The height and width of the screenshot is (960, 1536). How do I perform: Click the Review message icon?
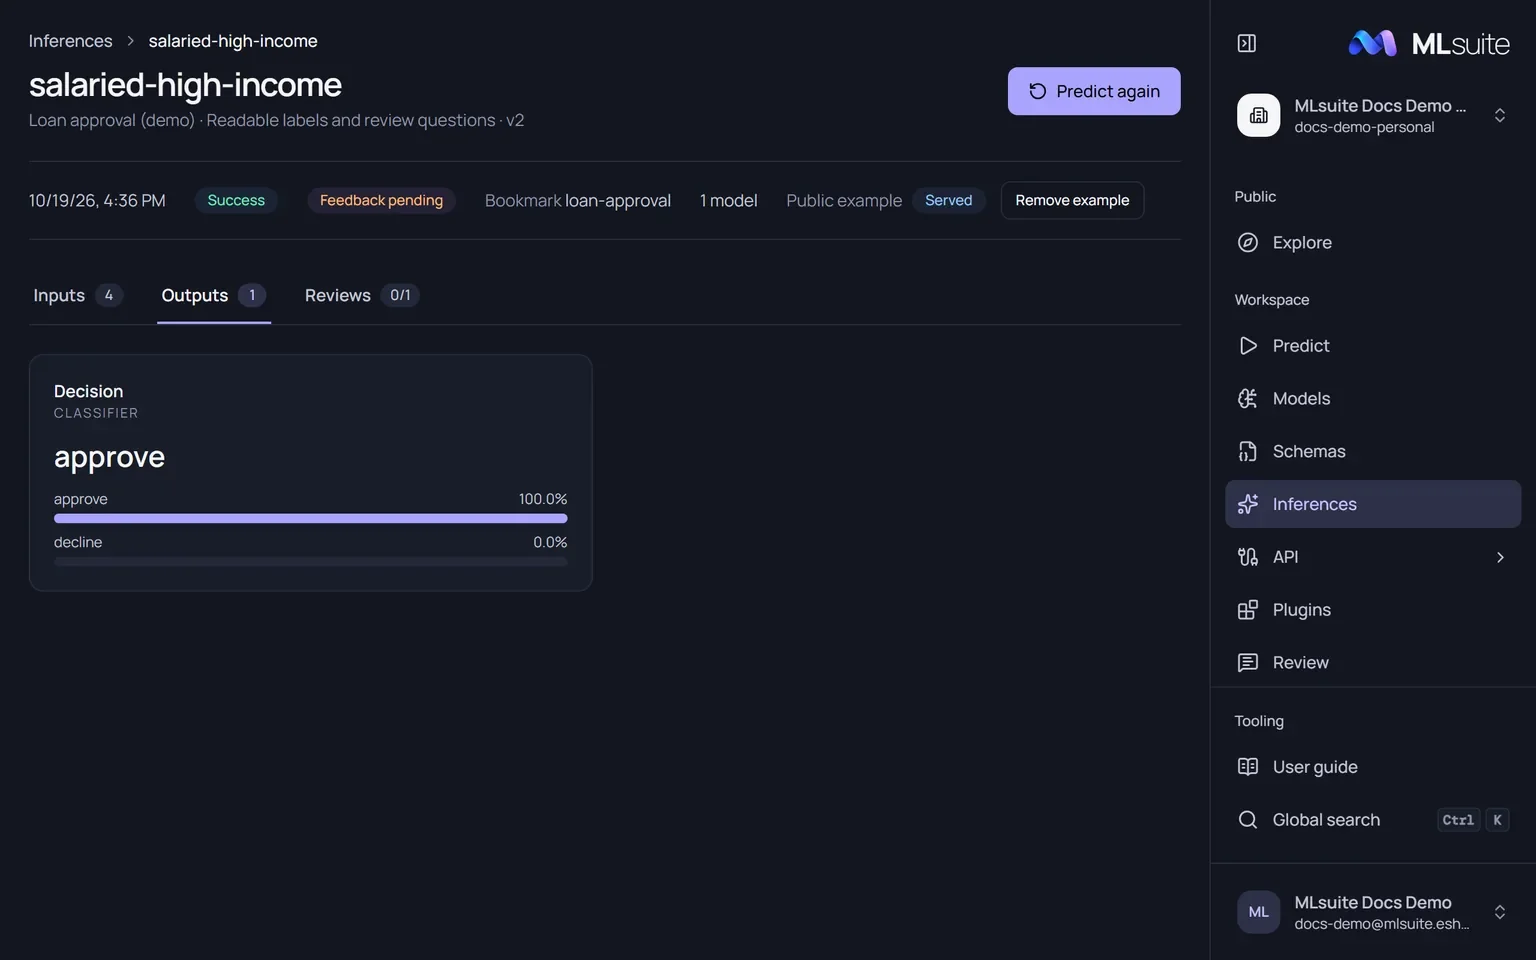pos(1248,662)
